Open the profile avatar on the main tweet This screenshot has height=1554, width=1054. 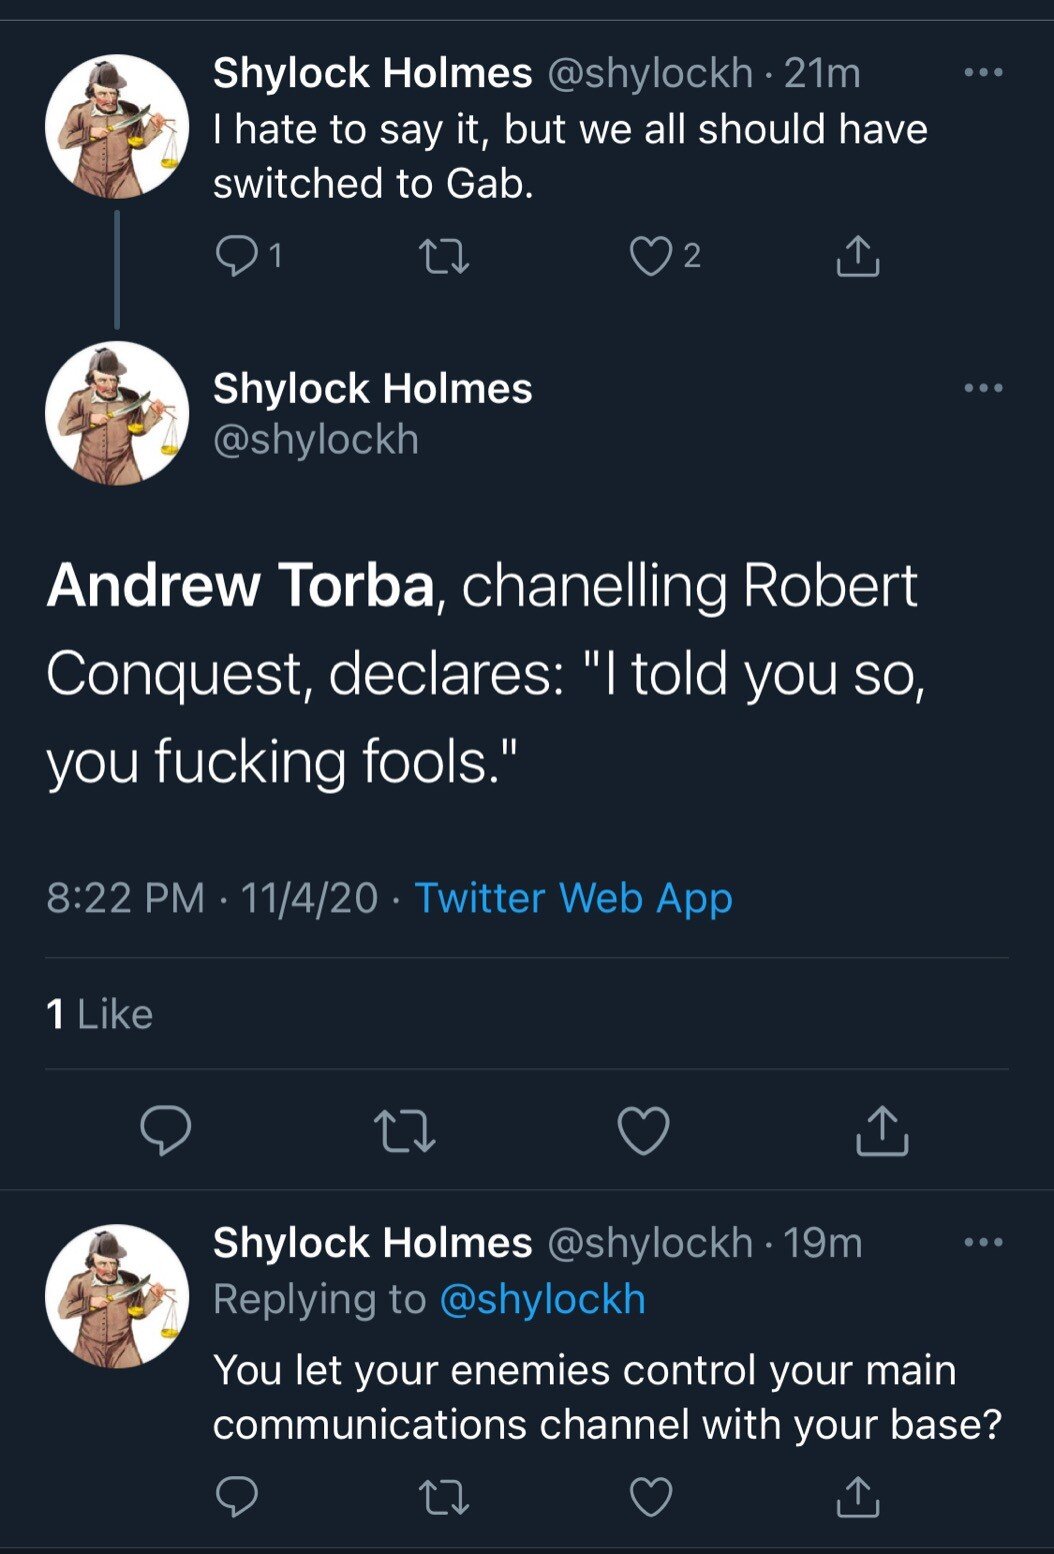tap(117, 413)
